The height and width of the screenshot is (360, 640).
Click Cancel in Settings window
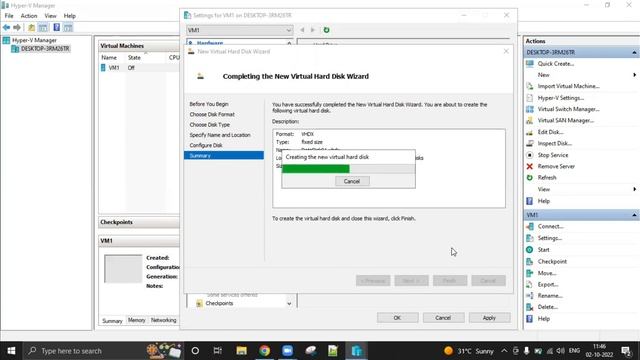[x=443, y=318]
